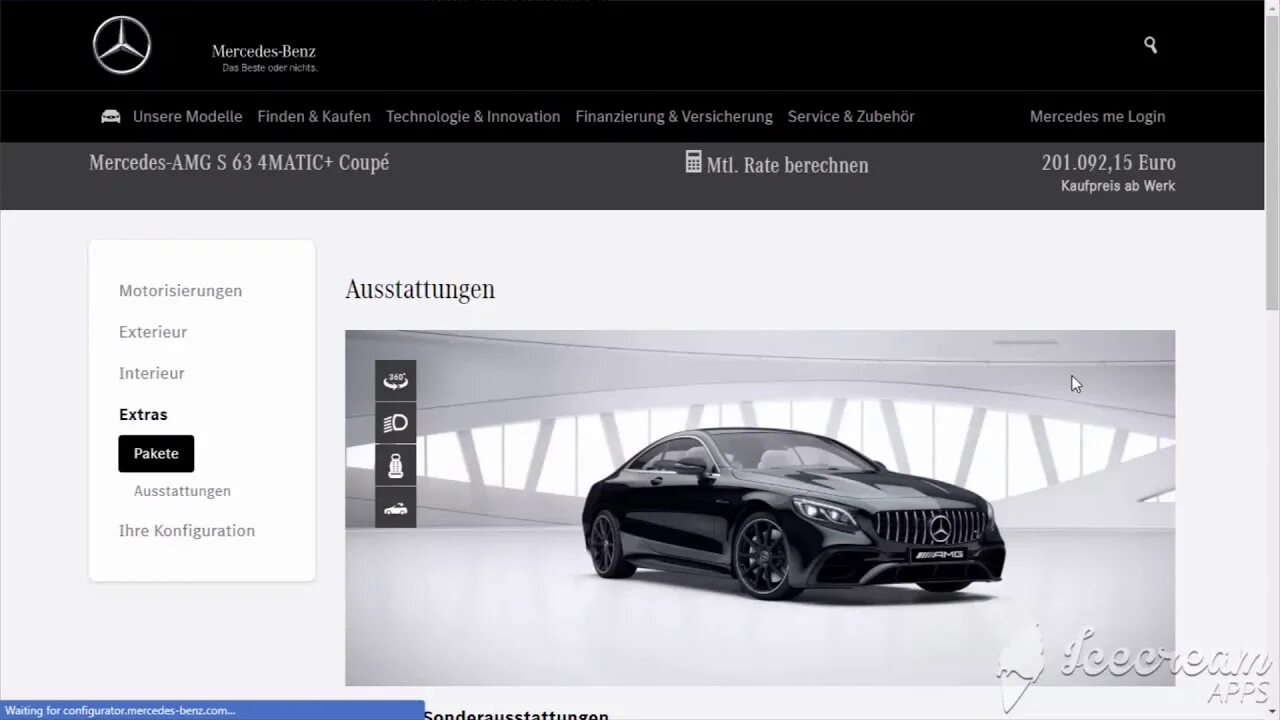
Task: Click the car icon beside Unsere Modelle
Action: [x=111, y=116]
